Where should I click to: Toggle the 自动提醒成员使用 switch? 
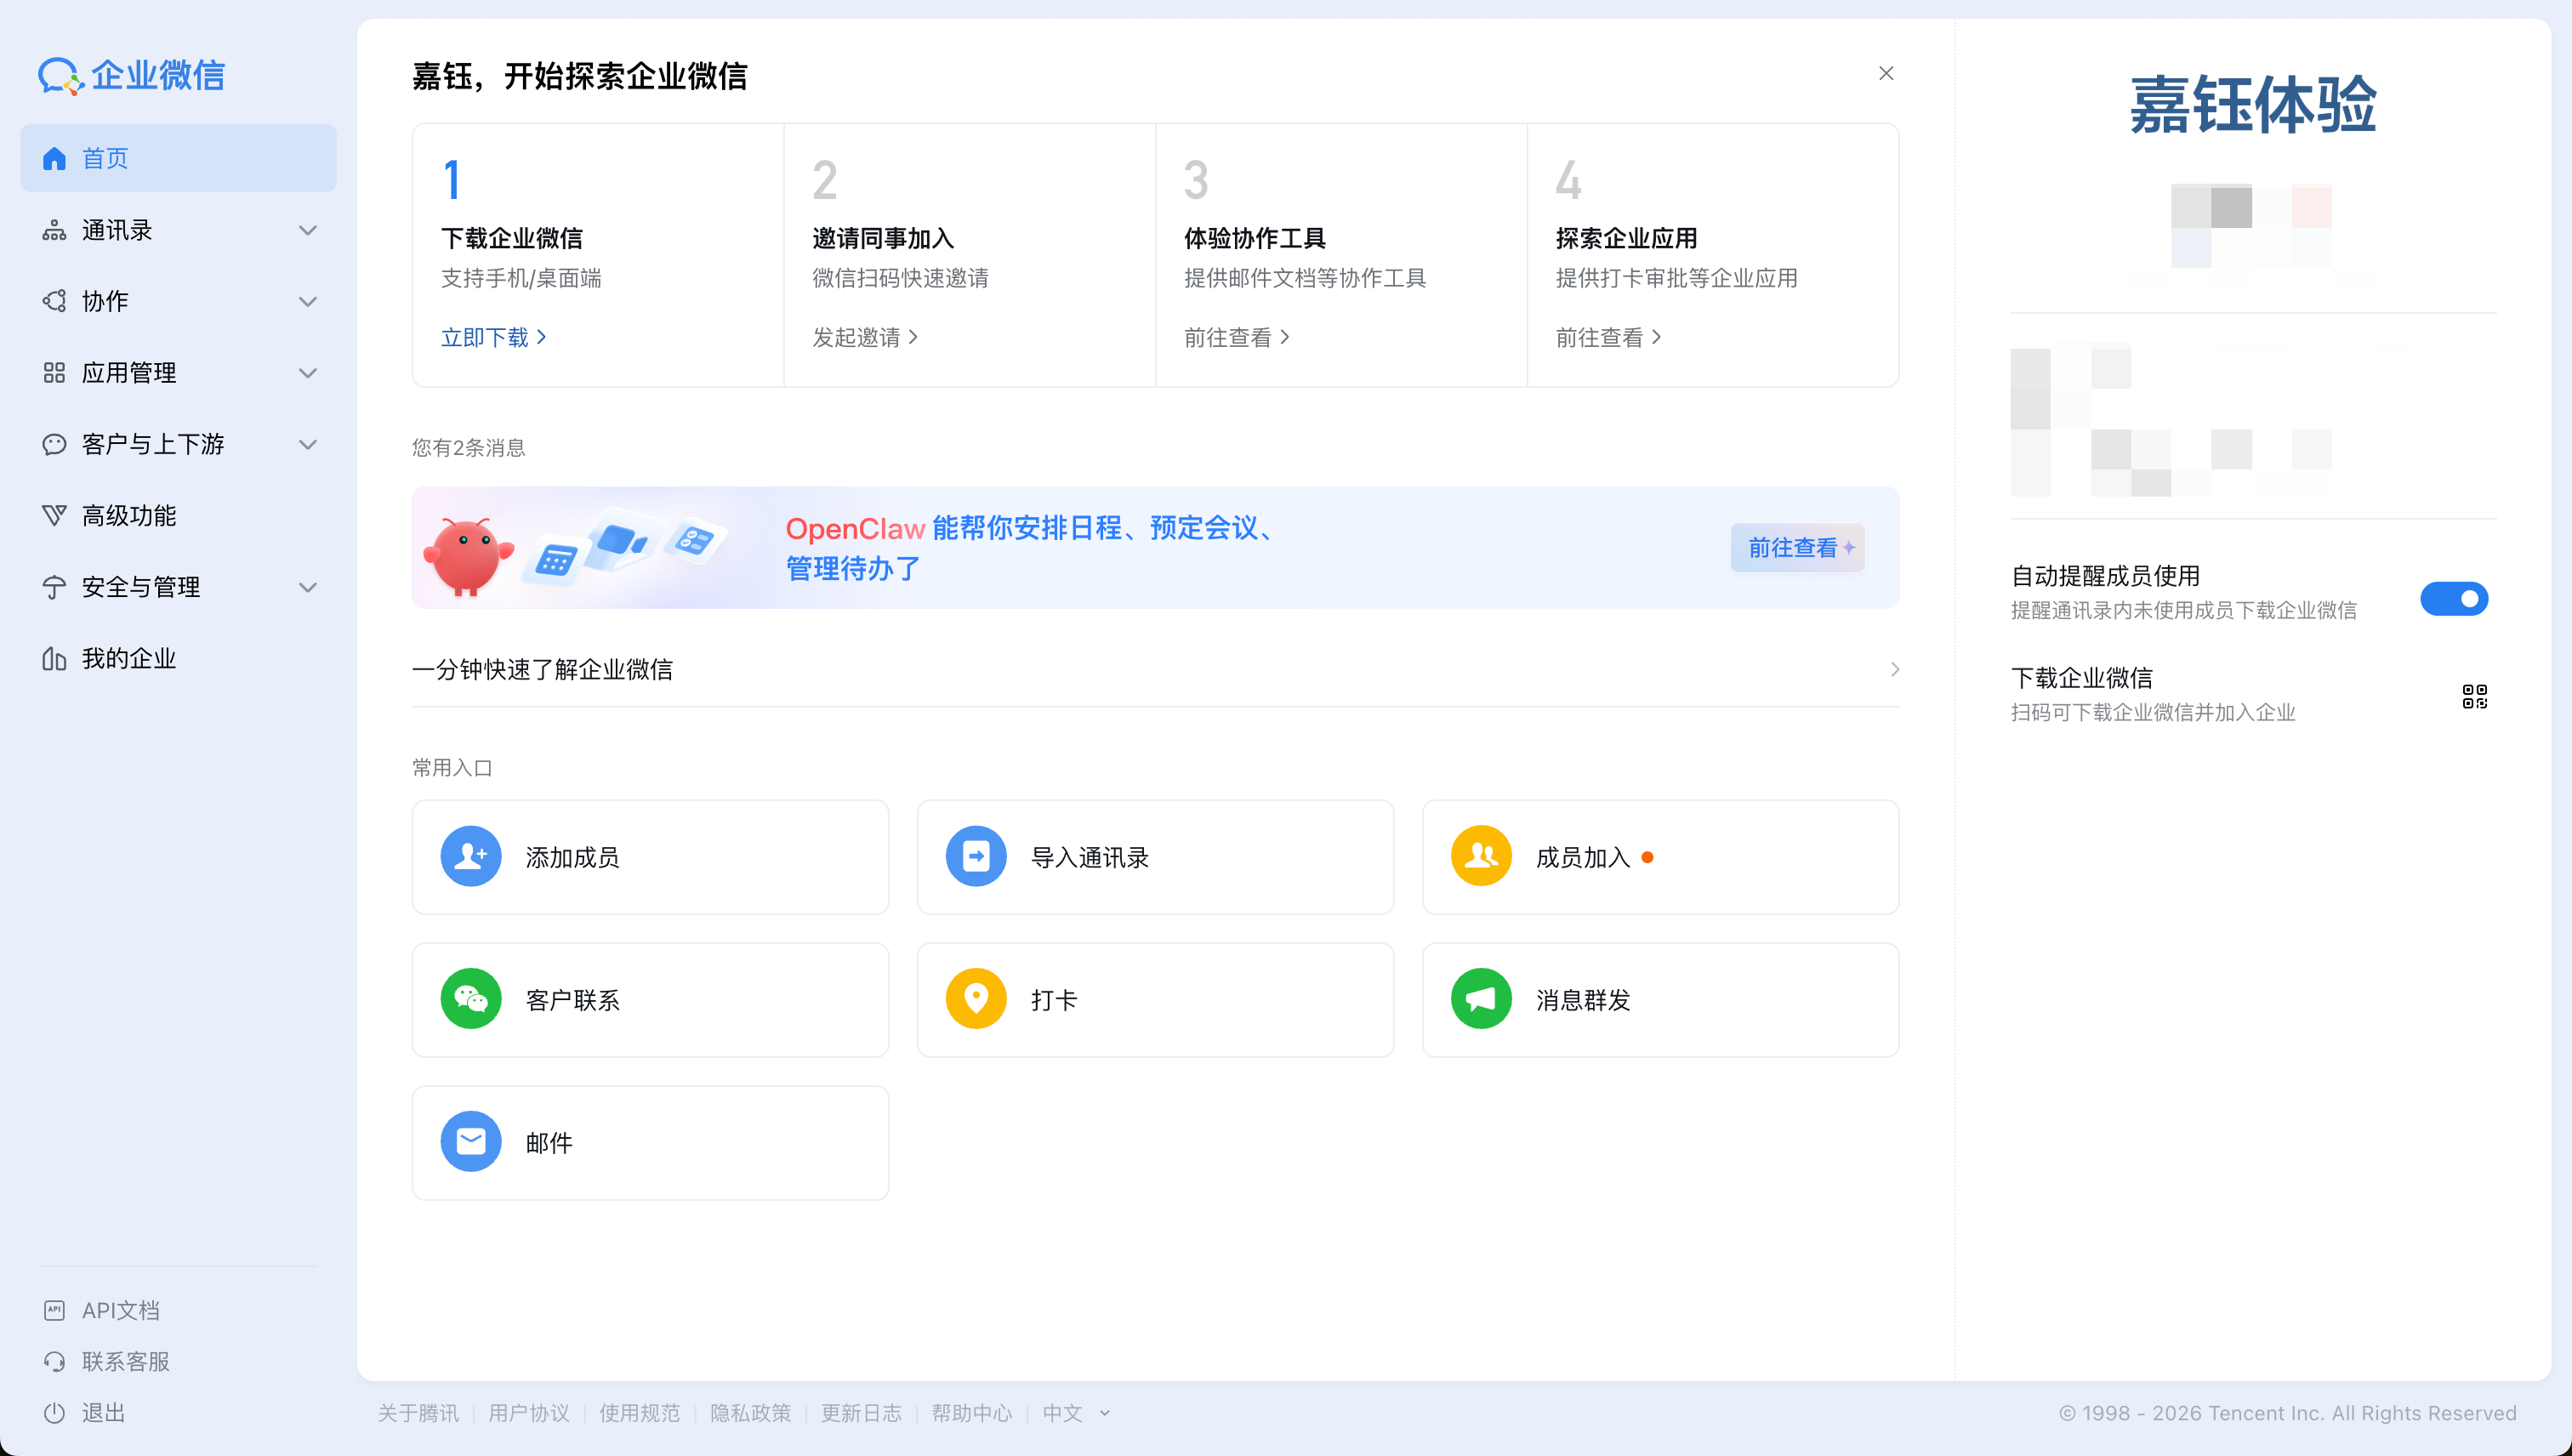[2453, 598]
